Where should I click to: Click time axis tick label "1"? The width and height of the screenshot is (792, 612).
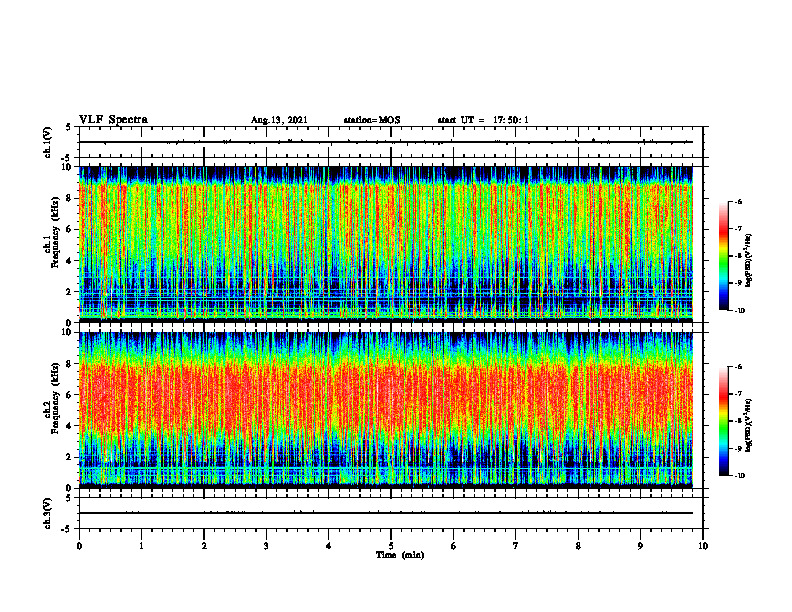pyautogui.click(x=141, y=546)
